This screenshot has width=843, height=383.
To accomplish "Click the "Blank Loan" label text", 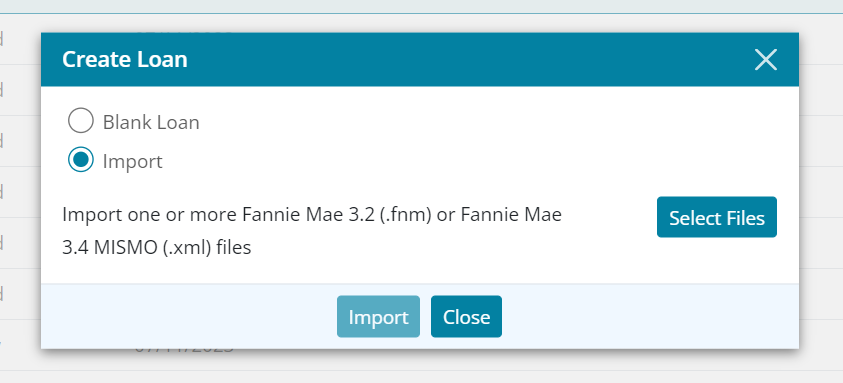I will (151, 122).
